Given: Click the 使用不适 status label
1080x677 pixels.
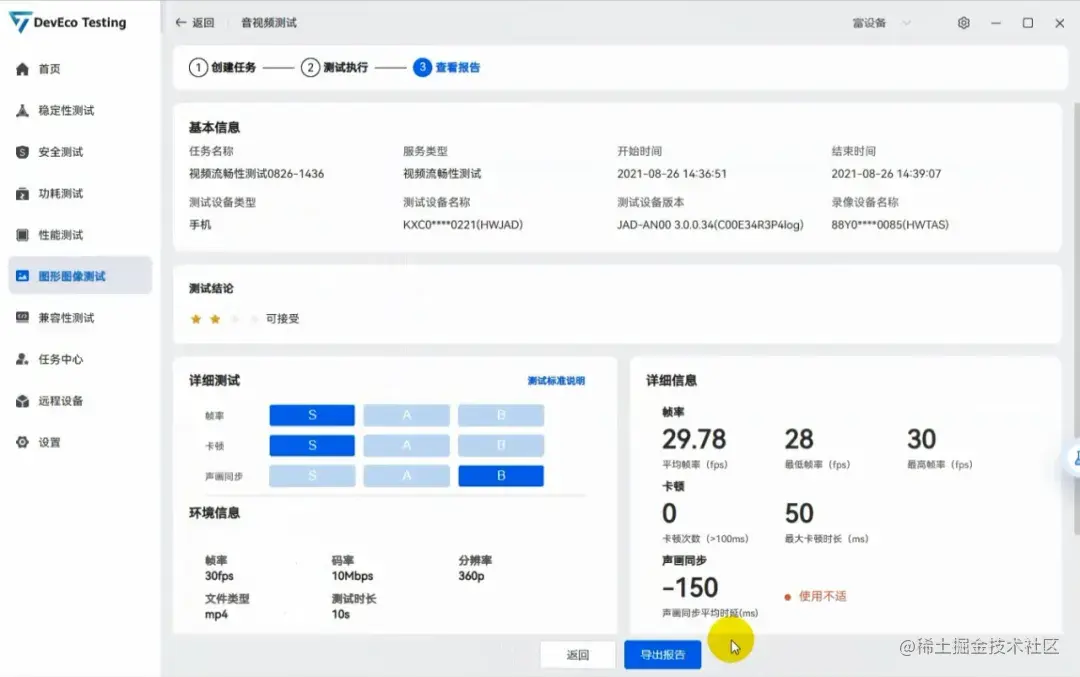Looking at the screenshot, I should tap(822, 596).
